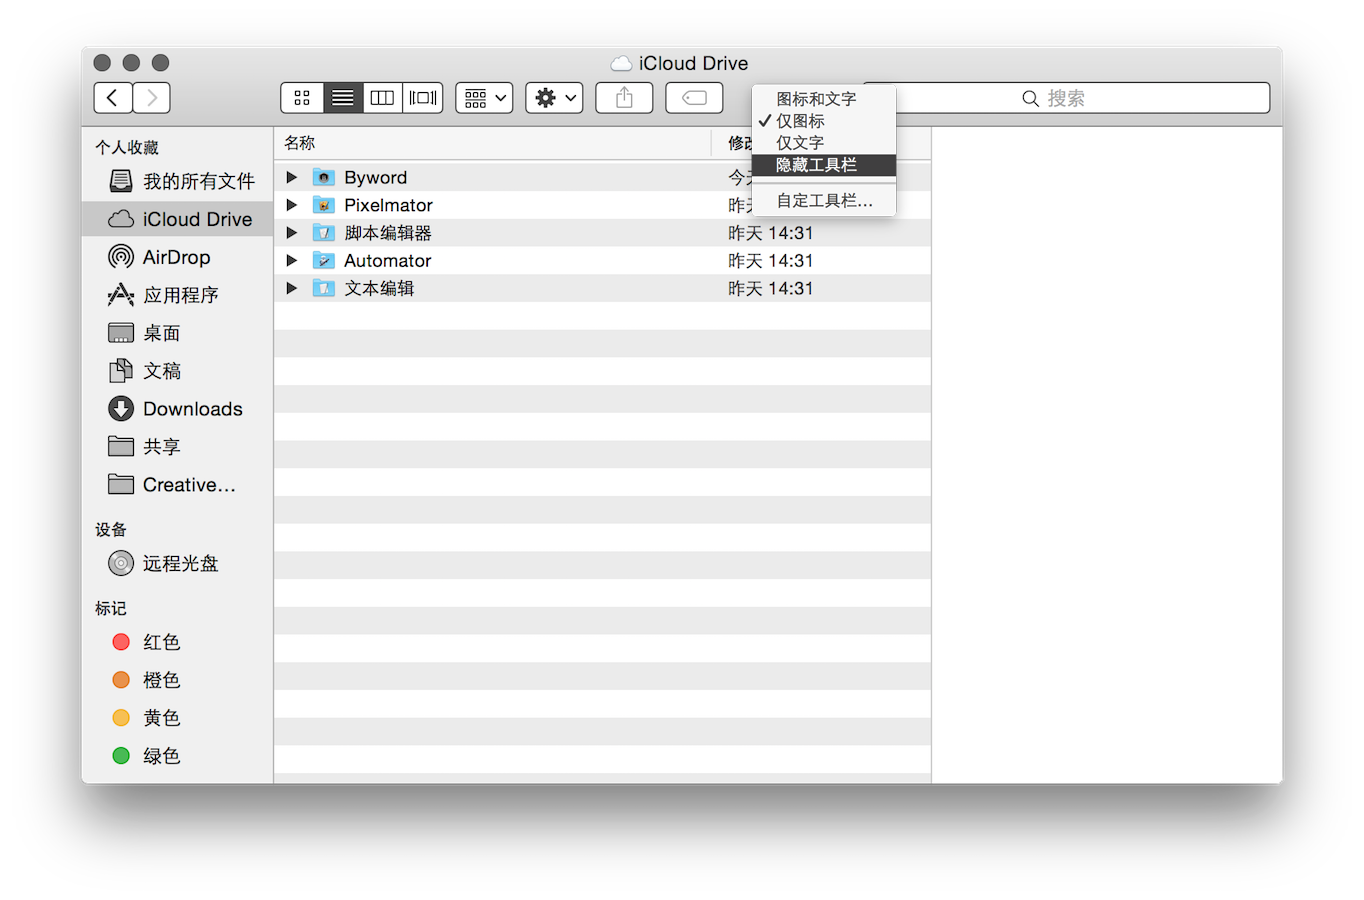Choose 仅文字 menu option

click(824, 143)
